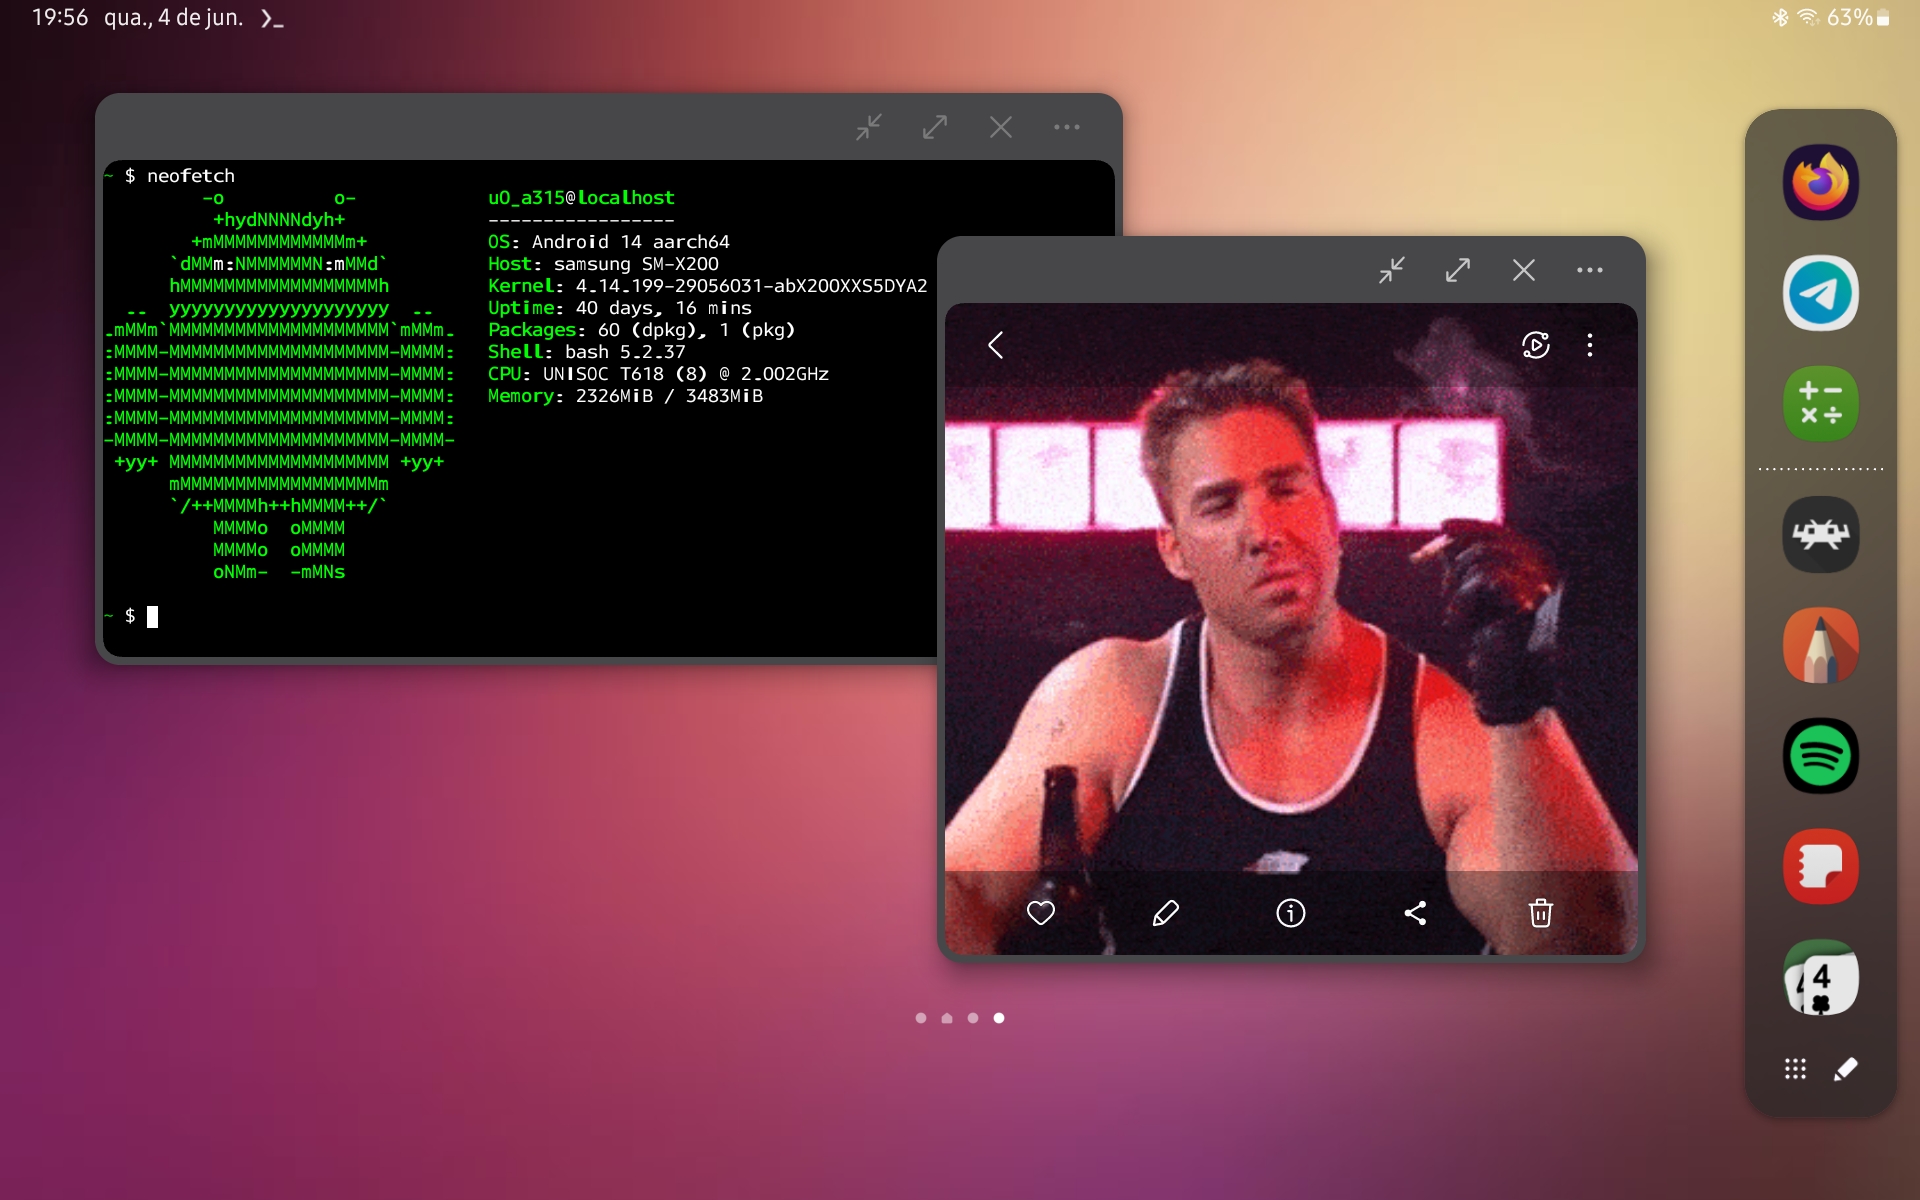Open the terminal window's three-dot options

tap(1067, 127)
